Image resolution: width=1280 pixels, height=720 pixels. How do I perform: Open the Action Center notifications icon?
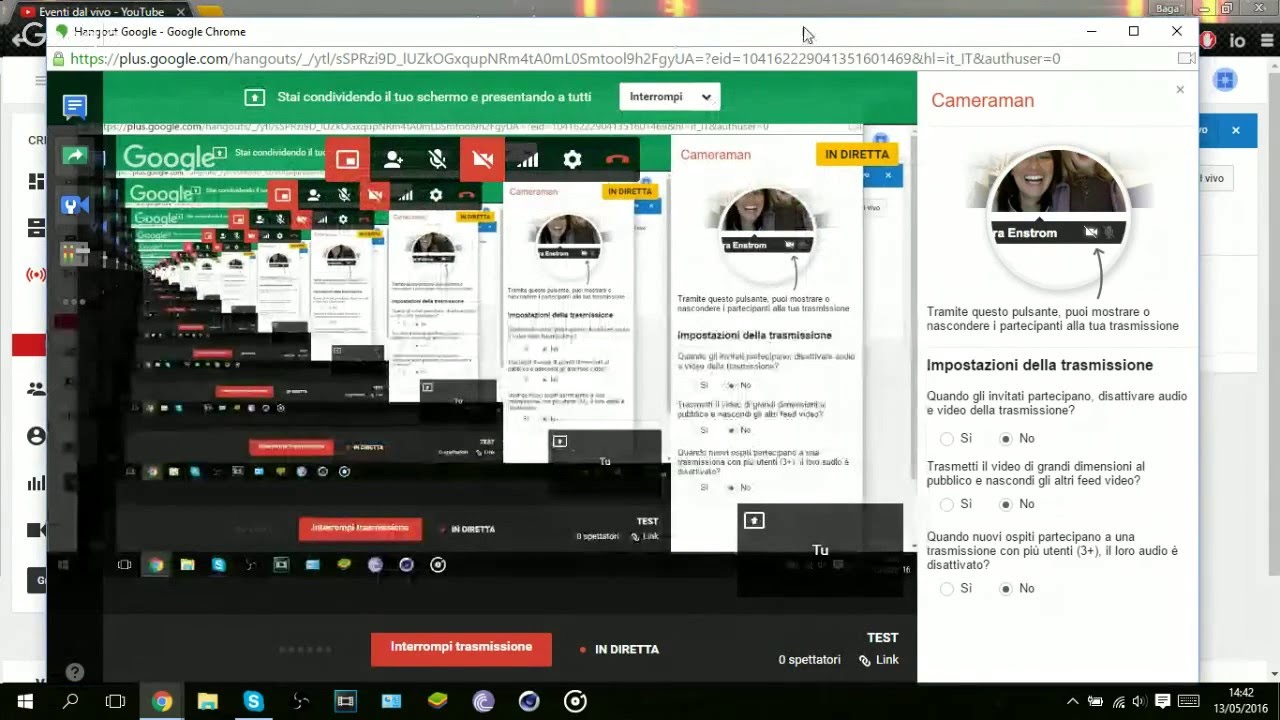1163,702
